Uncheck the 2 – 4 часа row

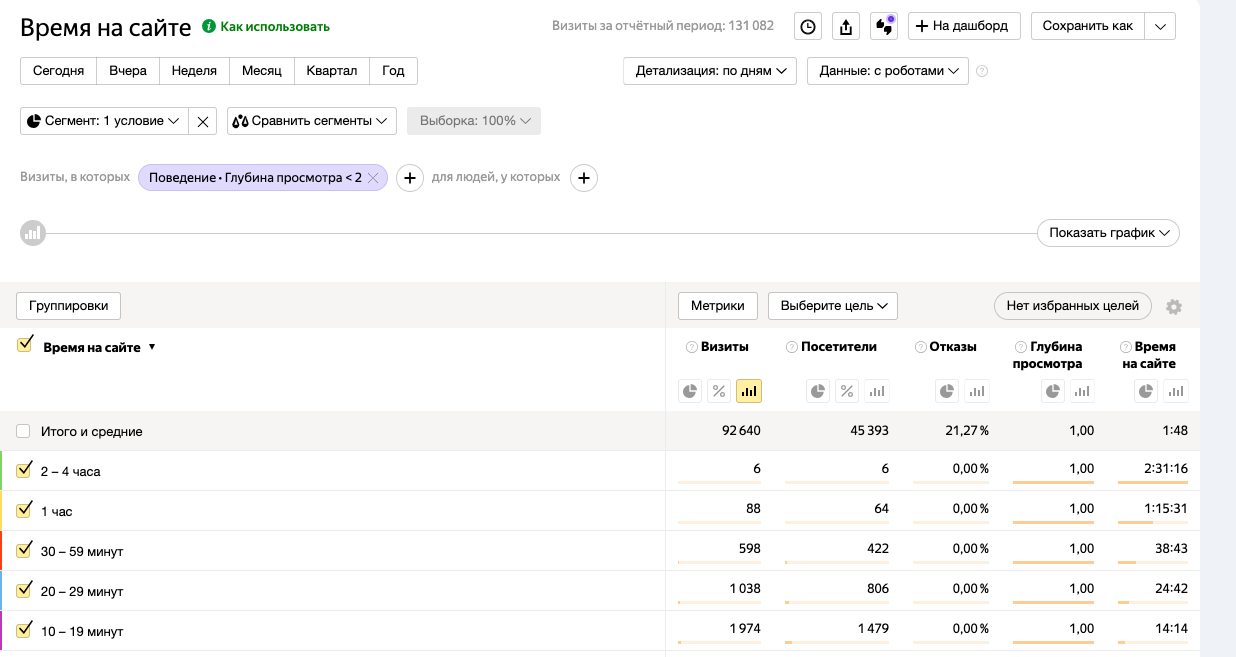tap(24, 471)
